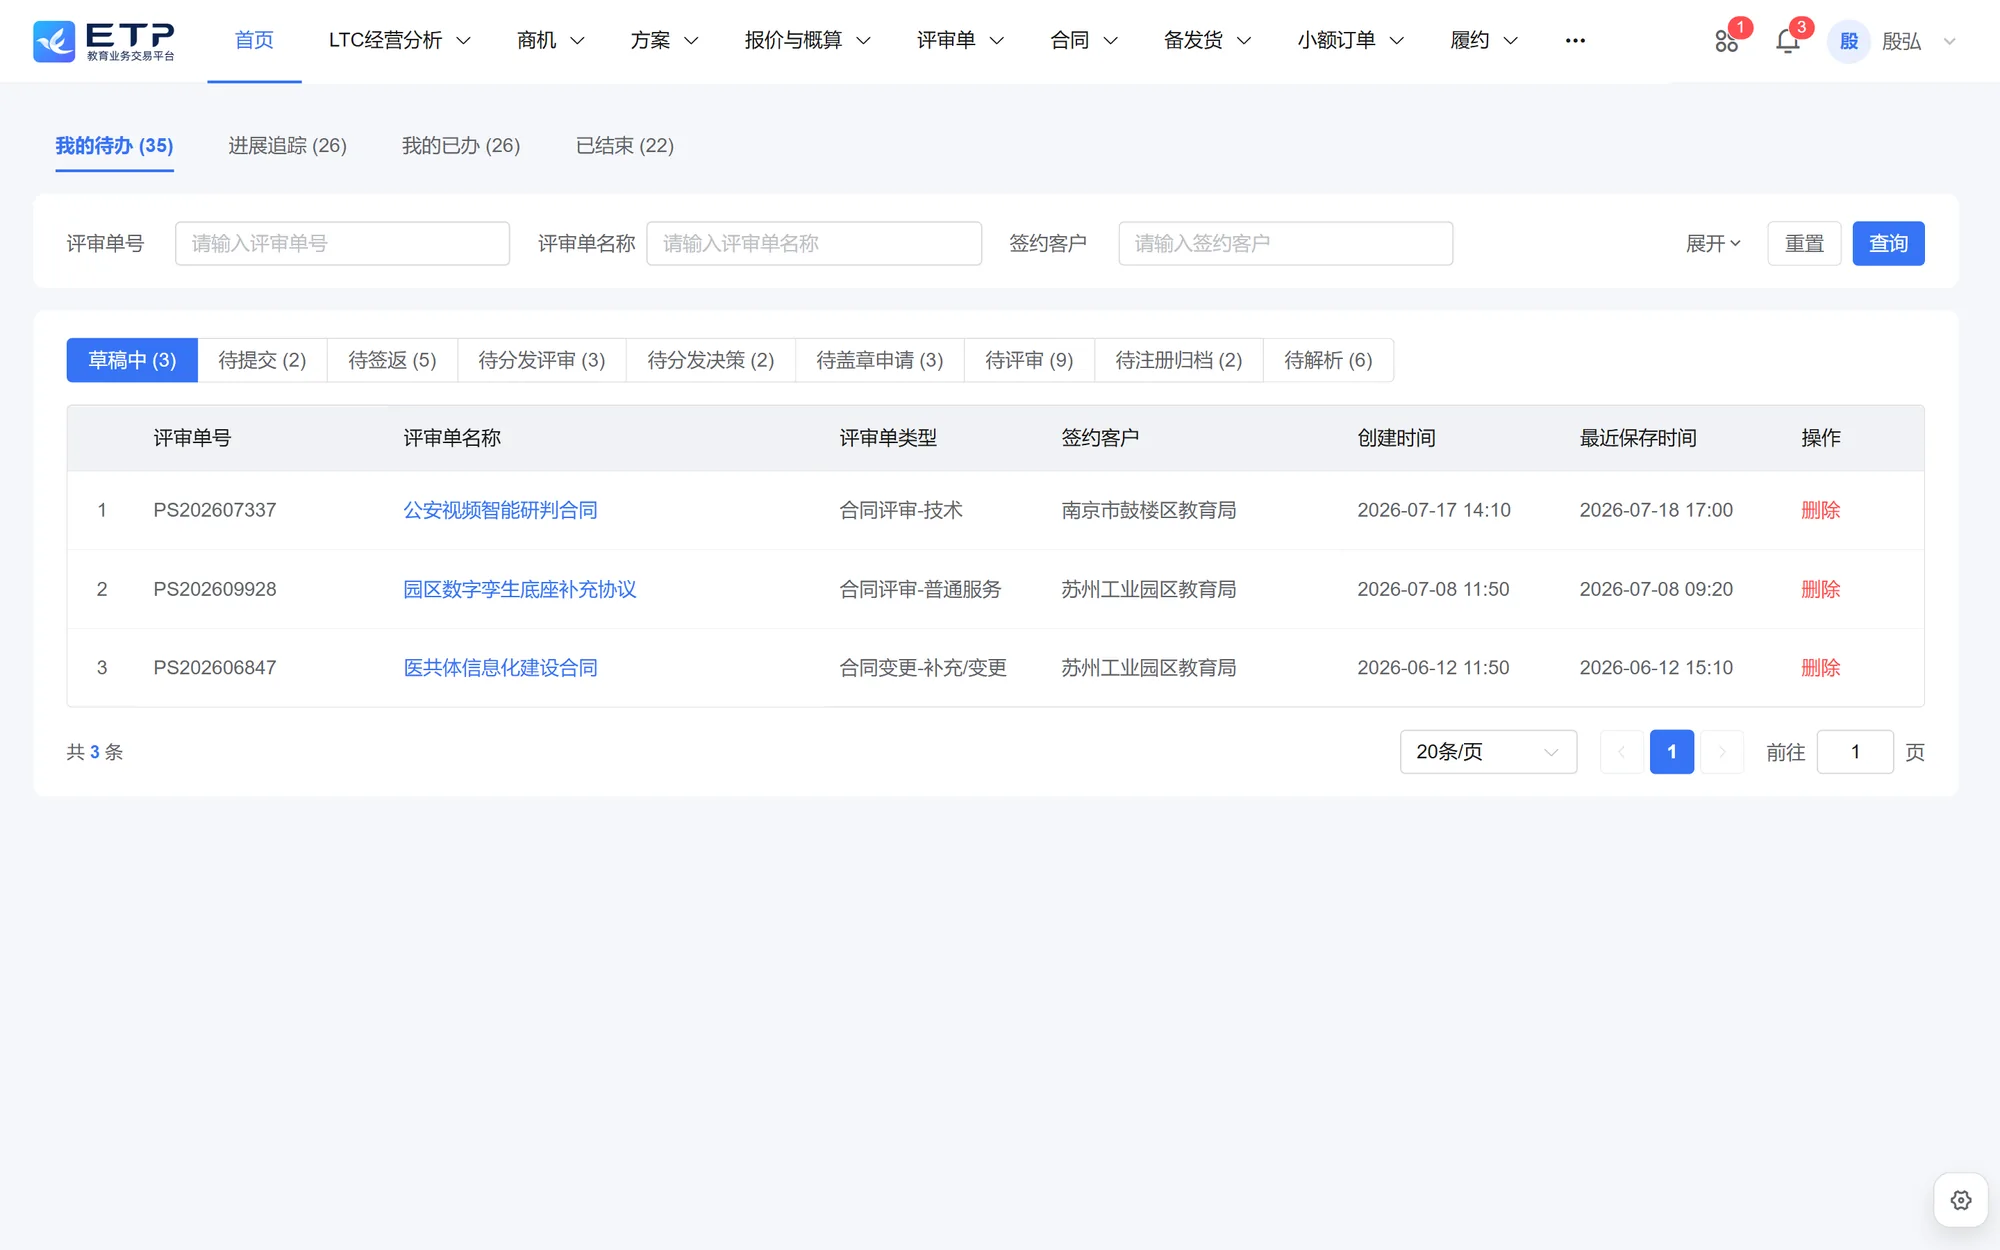The height and width of the screenshot is (1250, 2000).
Task: Open 公安视频智能研判合同 link
Action: tap(500, 510)
